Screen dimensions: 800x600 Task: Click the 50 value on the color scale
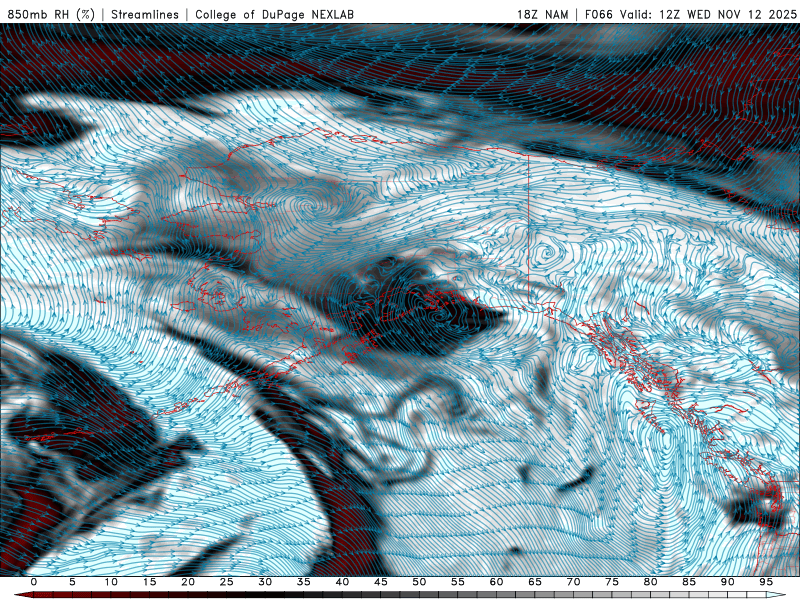coord(419,582)
